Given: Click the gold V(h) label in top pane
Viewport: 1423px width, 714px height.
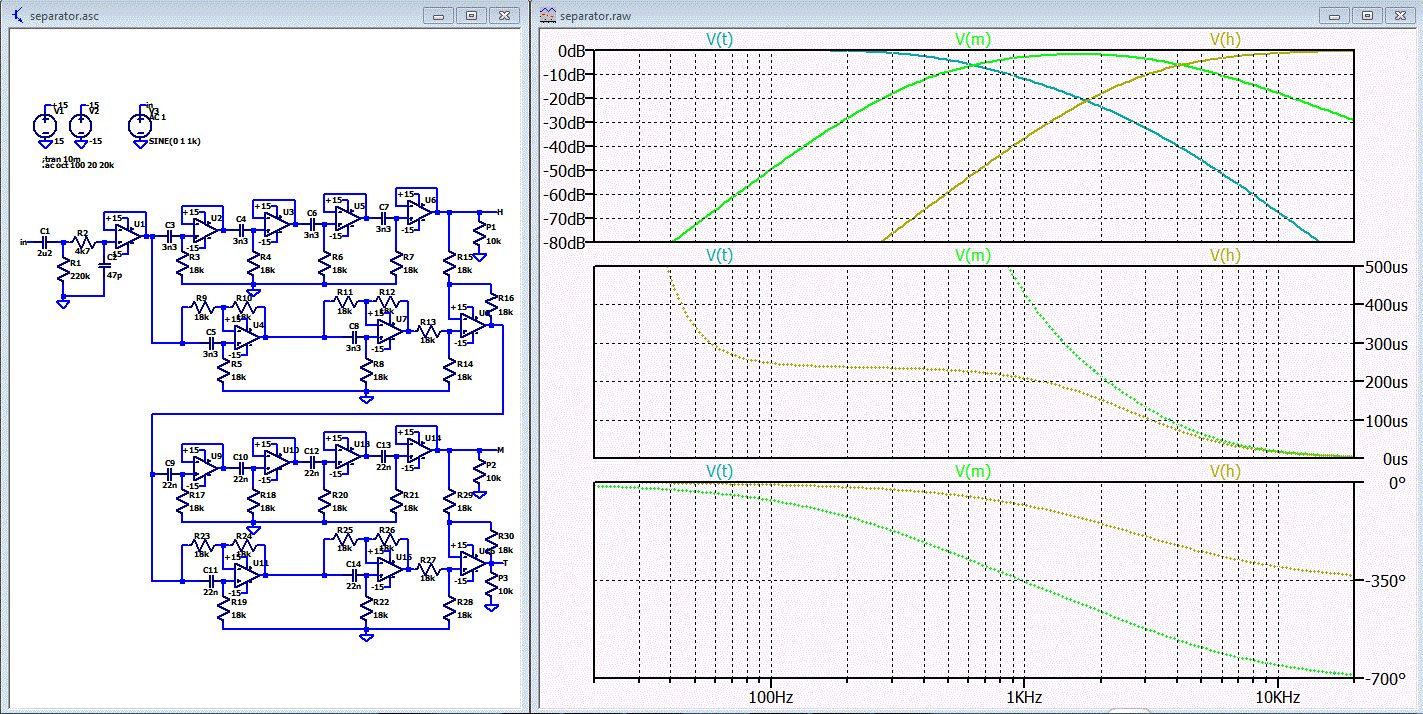Looking at the screenshot, I should tap(1225, 39).
